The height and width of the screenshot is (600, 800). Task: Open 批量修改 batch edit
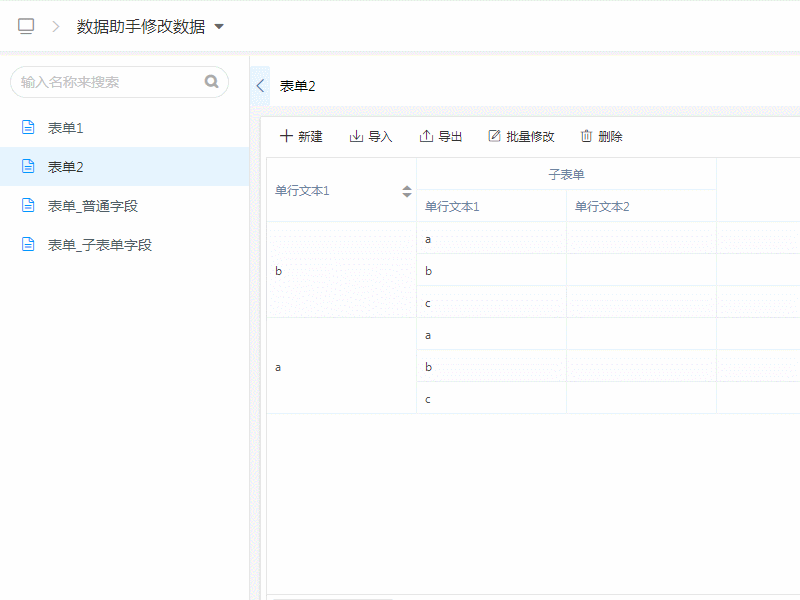point(521,136)
